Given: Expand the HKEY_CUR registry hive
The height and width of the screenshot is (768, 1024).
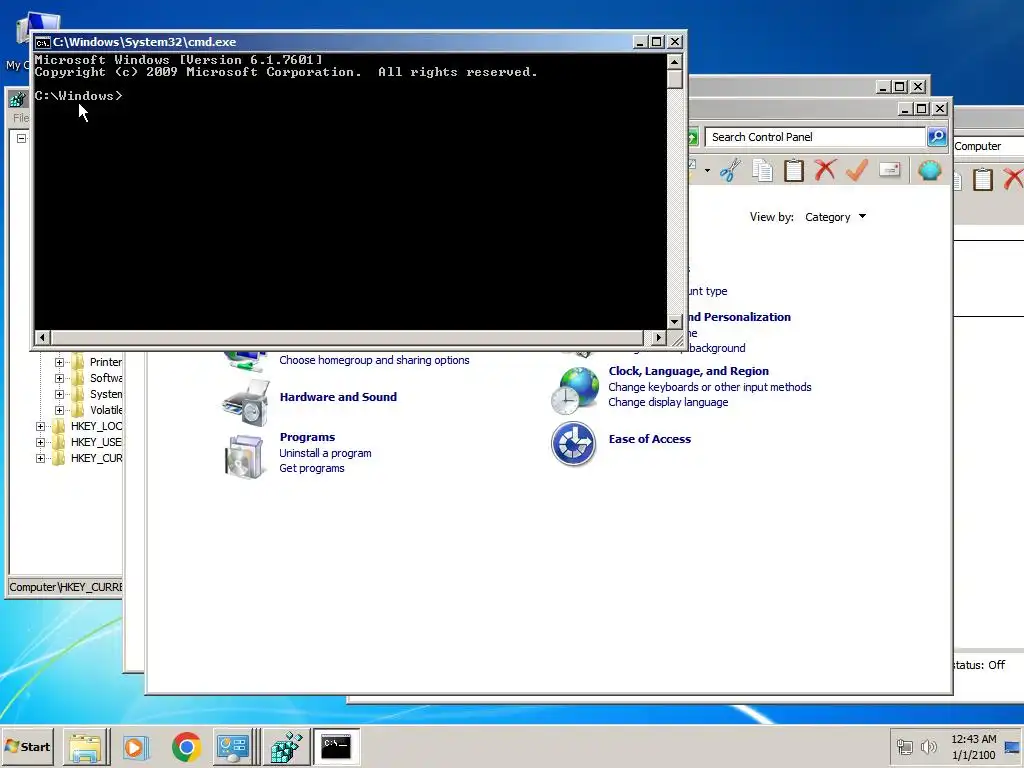Looking at the screenshot, I should click(40, 458).
